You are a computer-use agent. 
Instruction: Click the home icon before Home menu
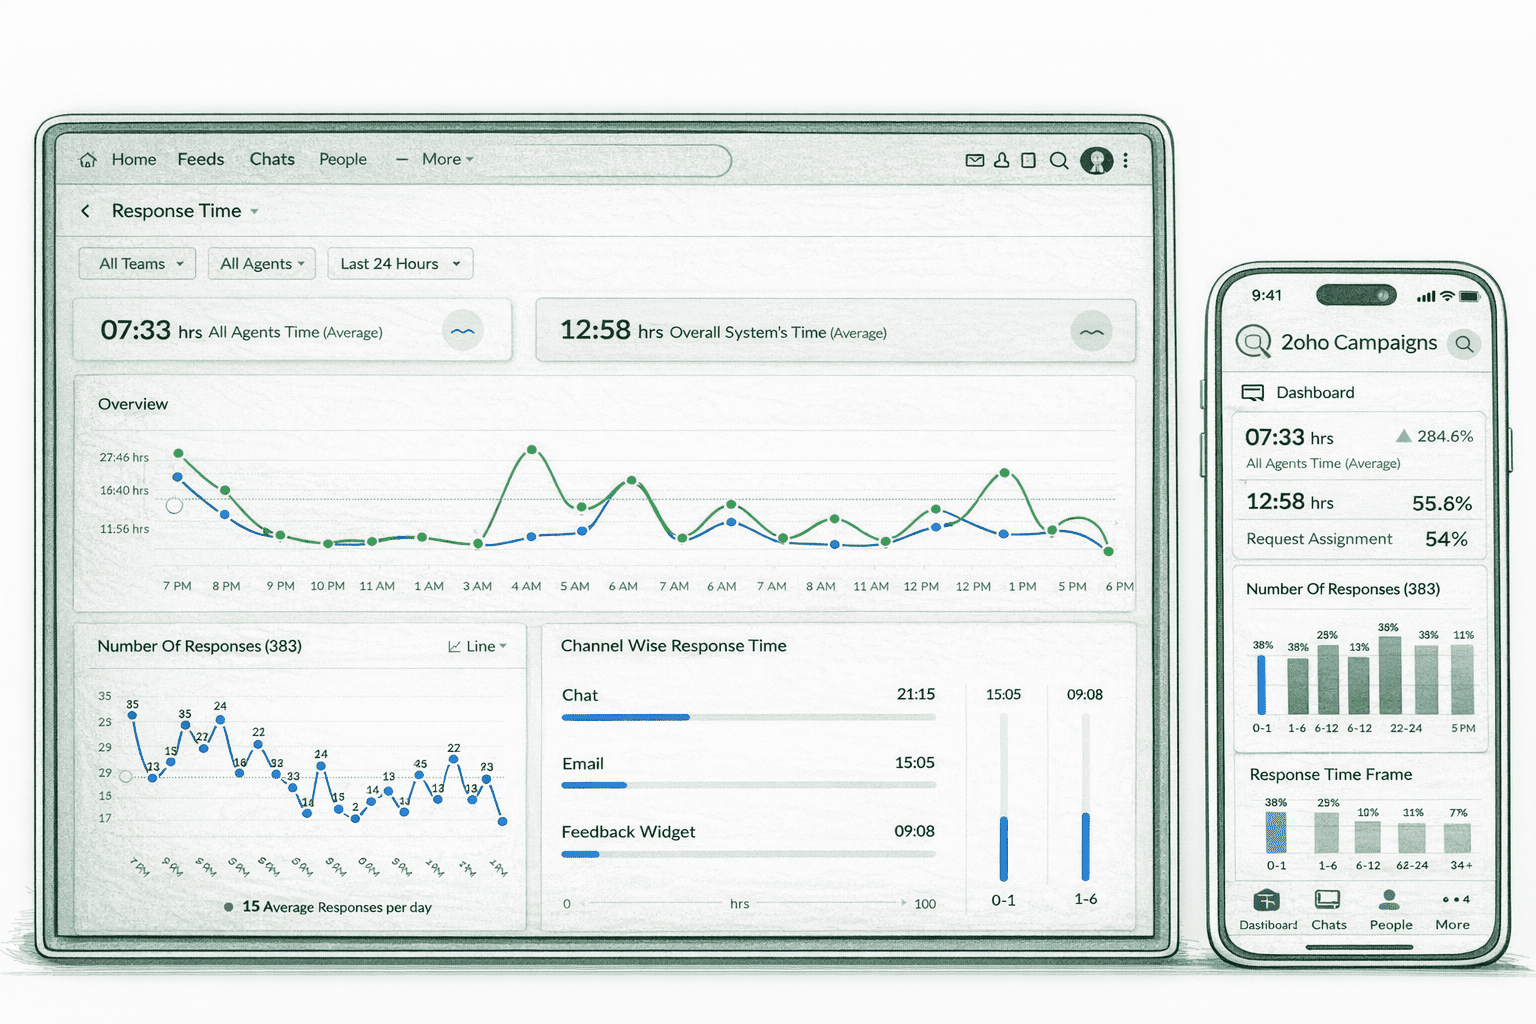click(x=87, y=159)
